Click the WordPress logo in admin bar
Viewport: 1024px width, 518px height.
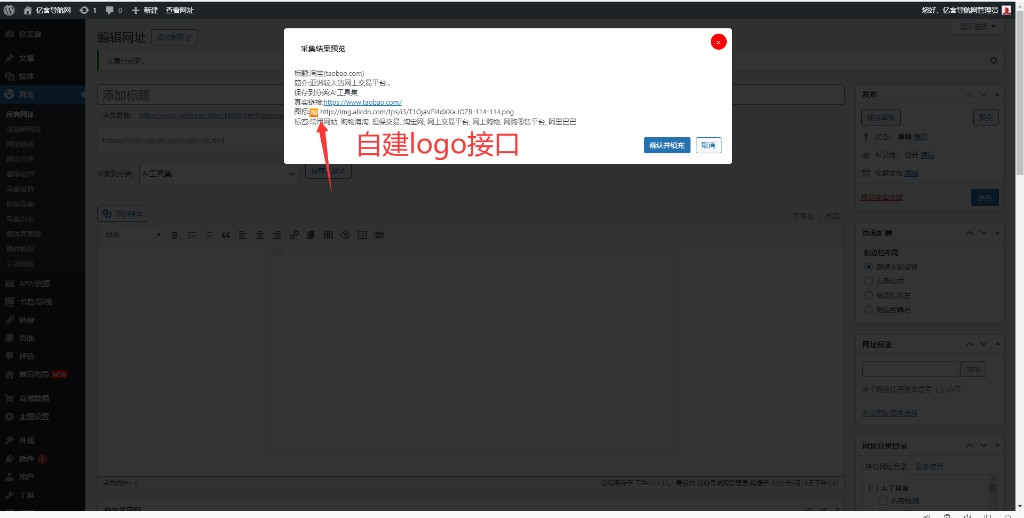click(x=9, y=9)
